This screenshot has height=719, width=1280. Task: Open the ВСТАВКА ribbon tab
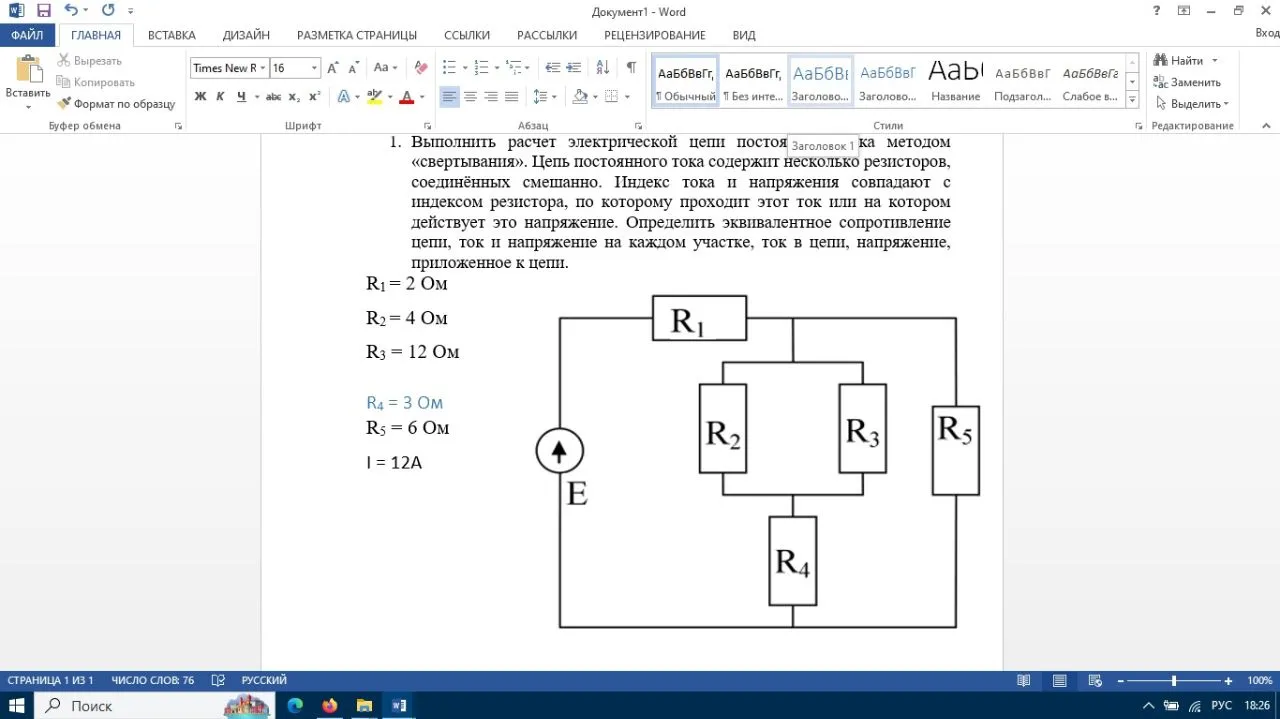[x=171, y=35]
